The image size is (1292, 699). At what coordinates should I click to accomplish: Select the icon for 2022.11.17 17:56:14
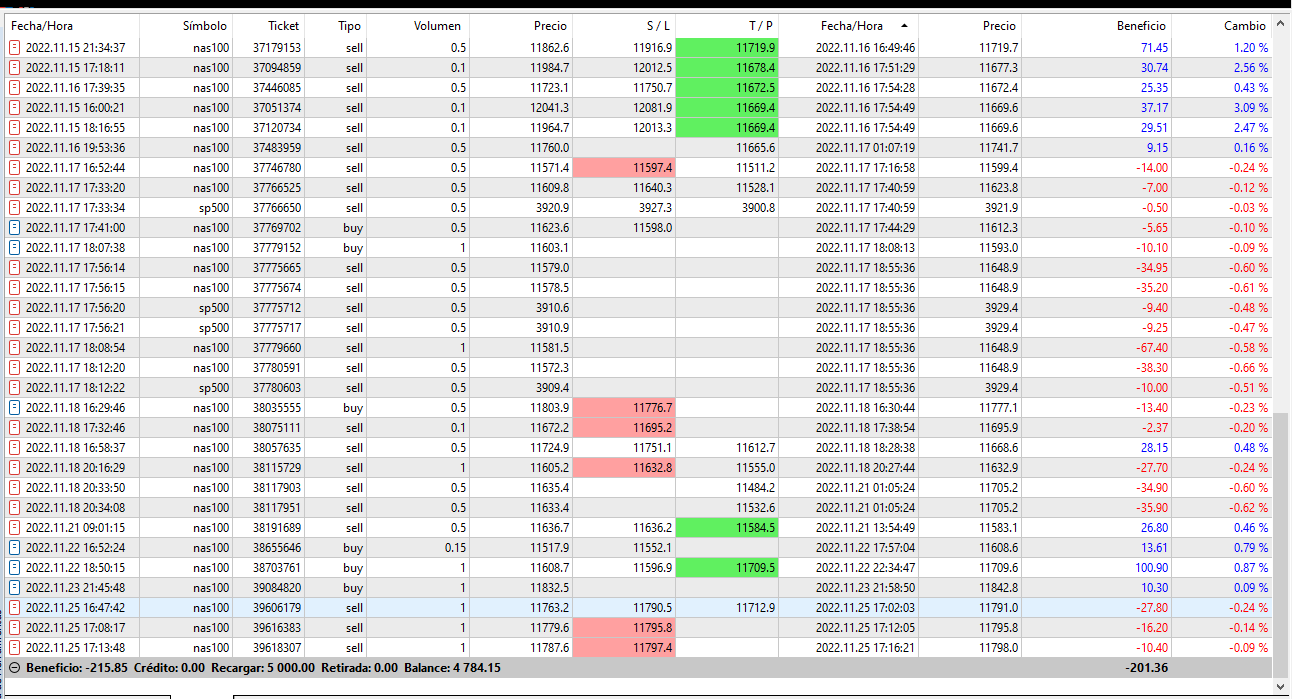click(x=14, y=267)
